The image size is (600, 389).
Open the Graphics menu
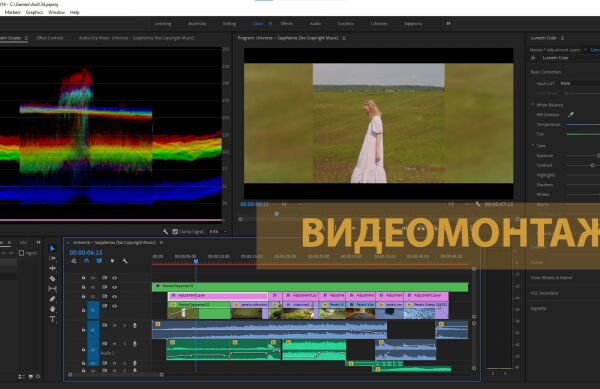34,12
